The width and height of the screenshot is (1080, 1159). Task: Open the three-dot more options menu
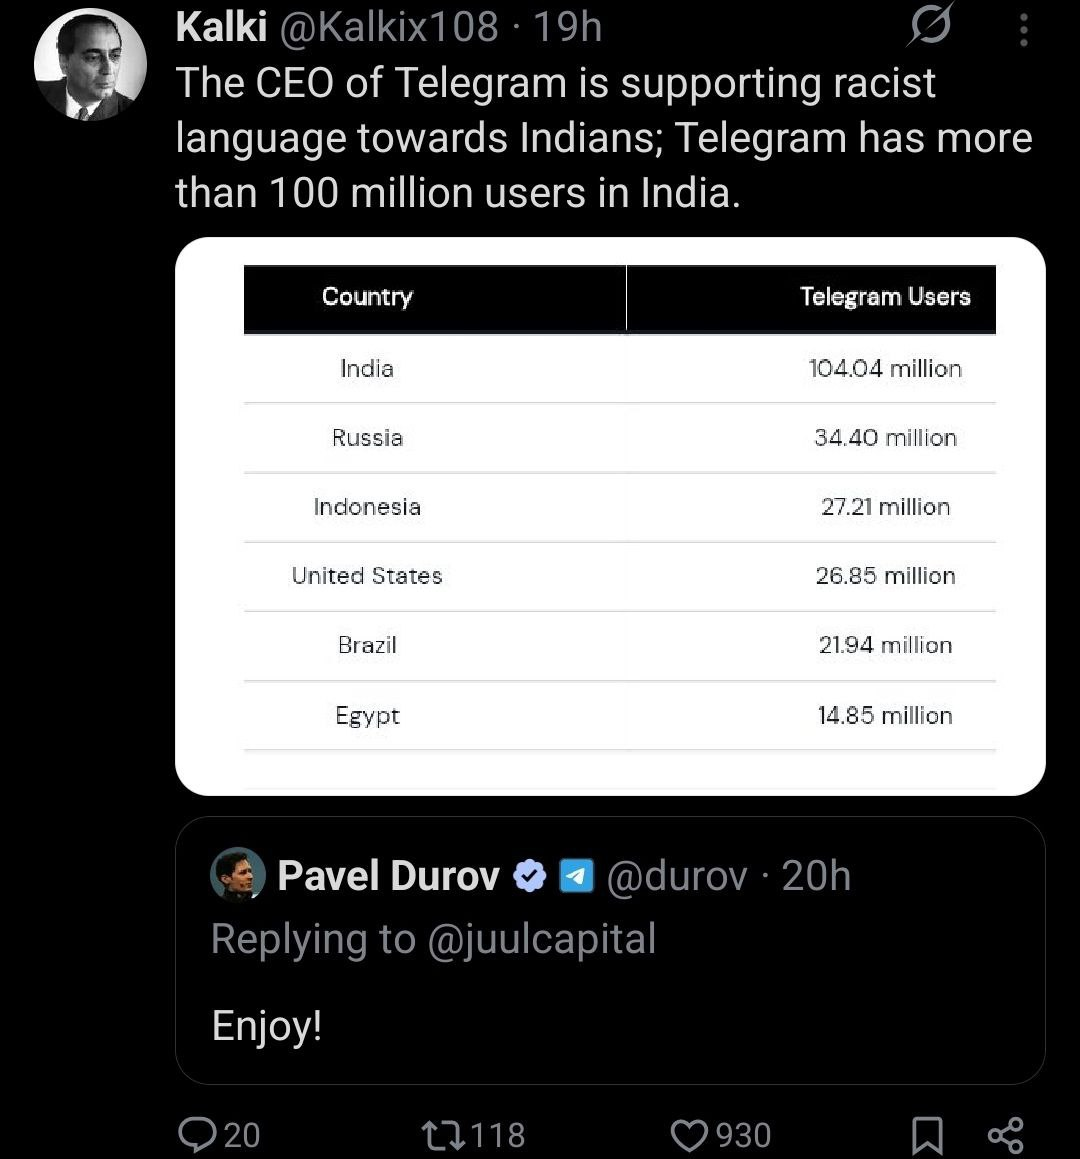(x=1024, y=30)
